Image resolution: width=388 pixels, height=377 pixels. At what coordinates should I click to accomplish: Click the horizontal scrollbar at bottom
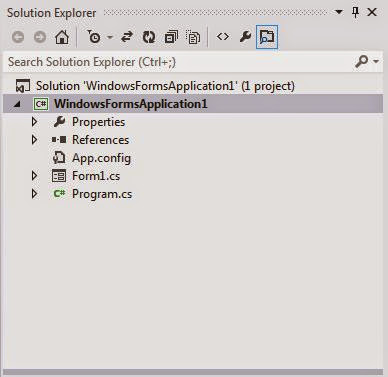click(x=193, y=373)
